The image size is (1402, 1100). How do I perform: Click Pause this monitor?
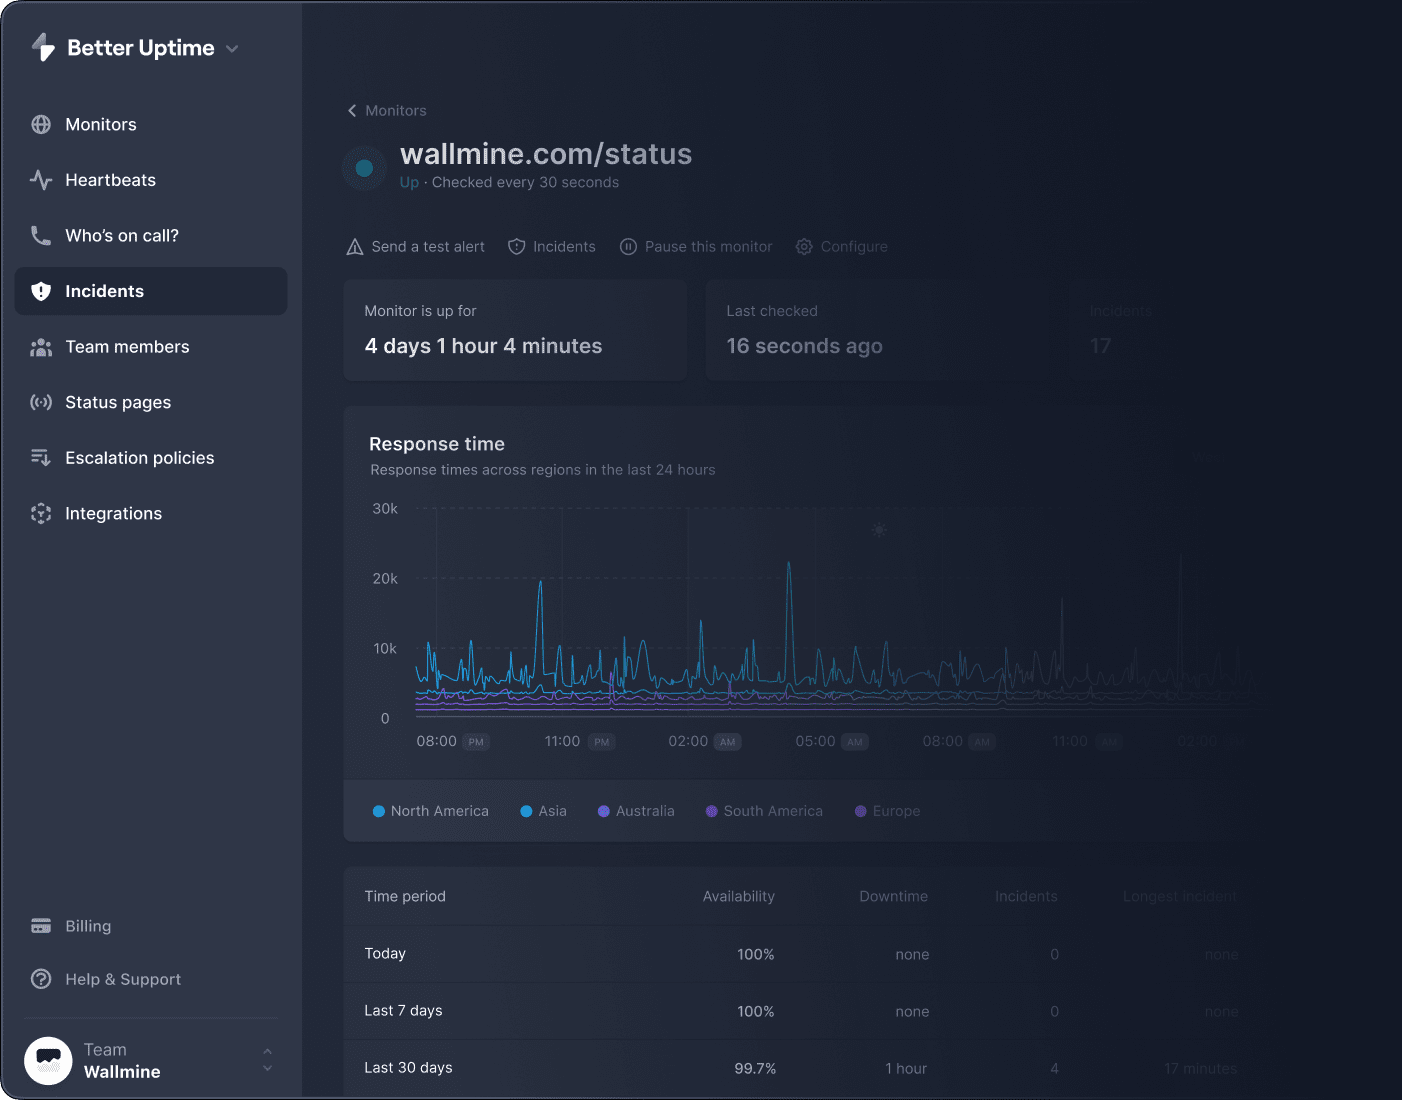[x=708, y=247]
